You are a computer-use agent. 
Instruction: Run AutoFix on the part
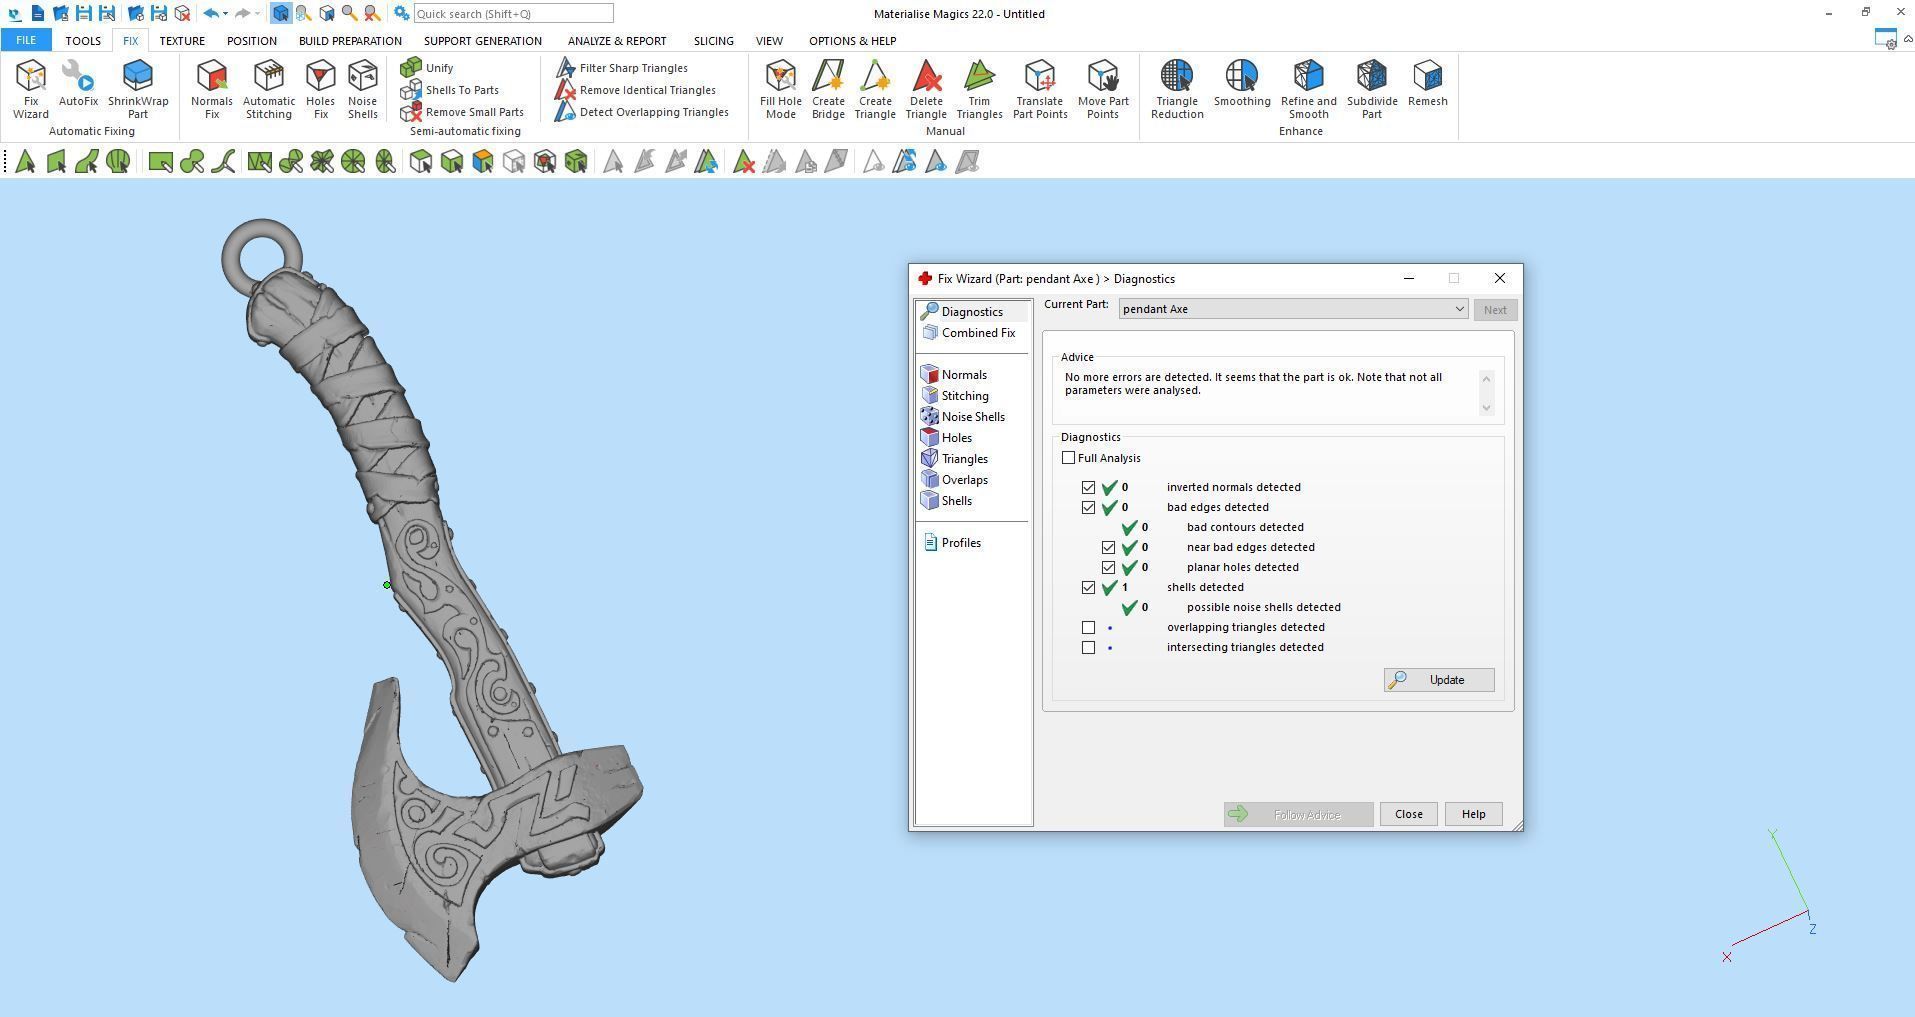click(x=78, y=84)
